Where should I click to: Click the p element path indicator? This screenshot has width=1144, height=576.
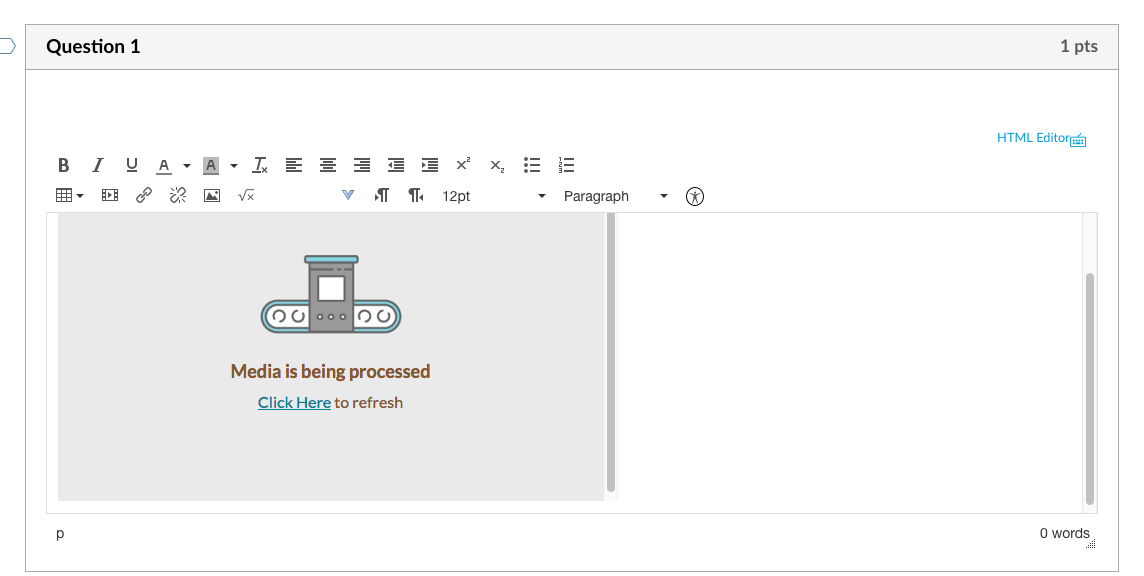click(60, 534)
